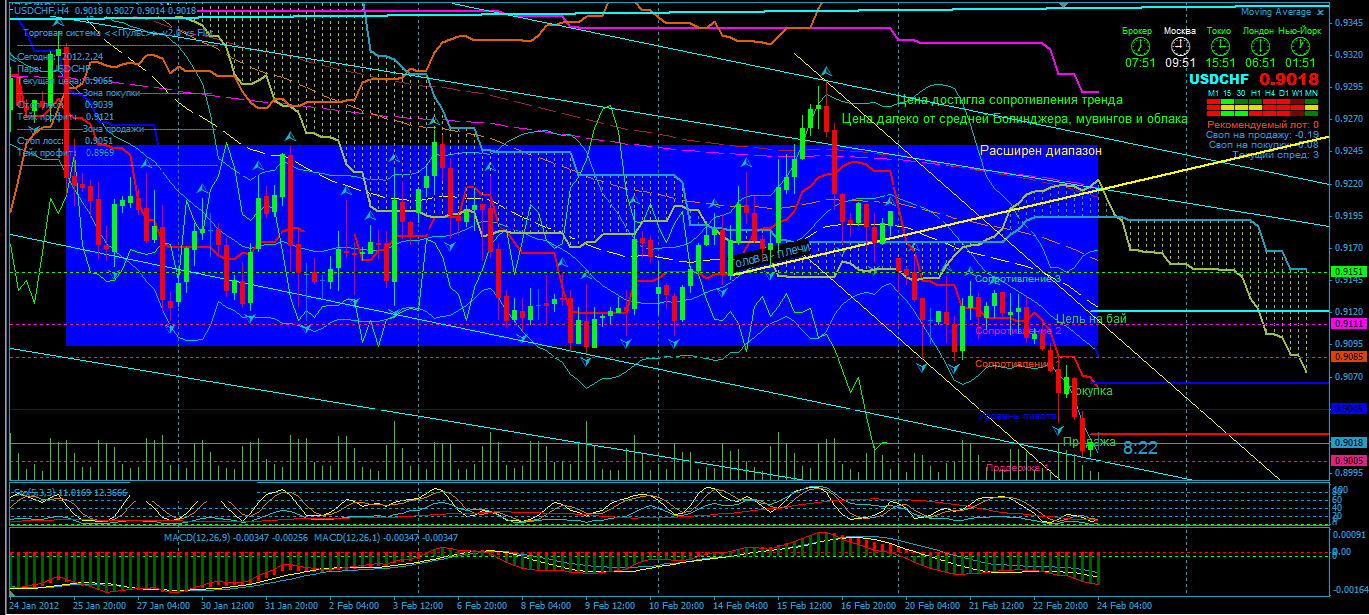Select the 'Расширен диапазон' chart label
The height and width of the screenshot is (615, 1369).
1039,151
